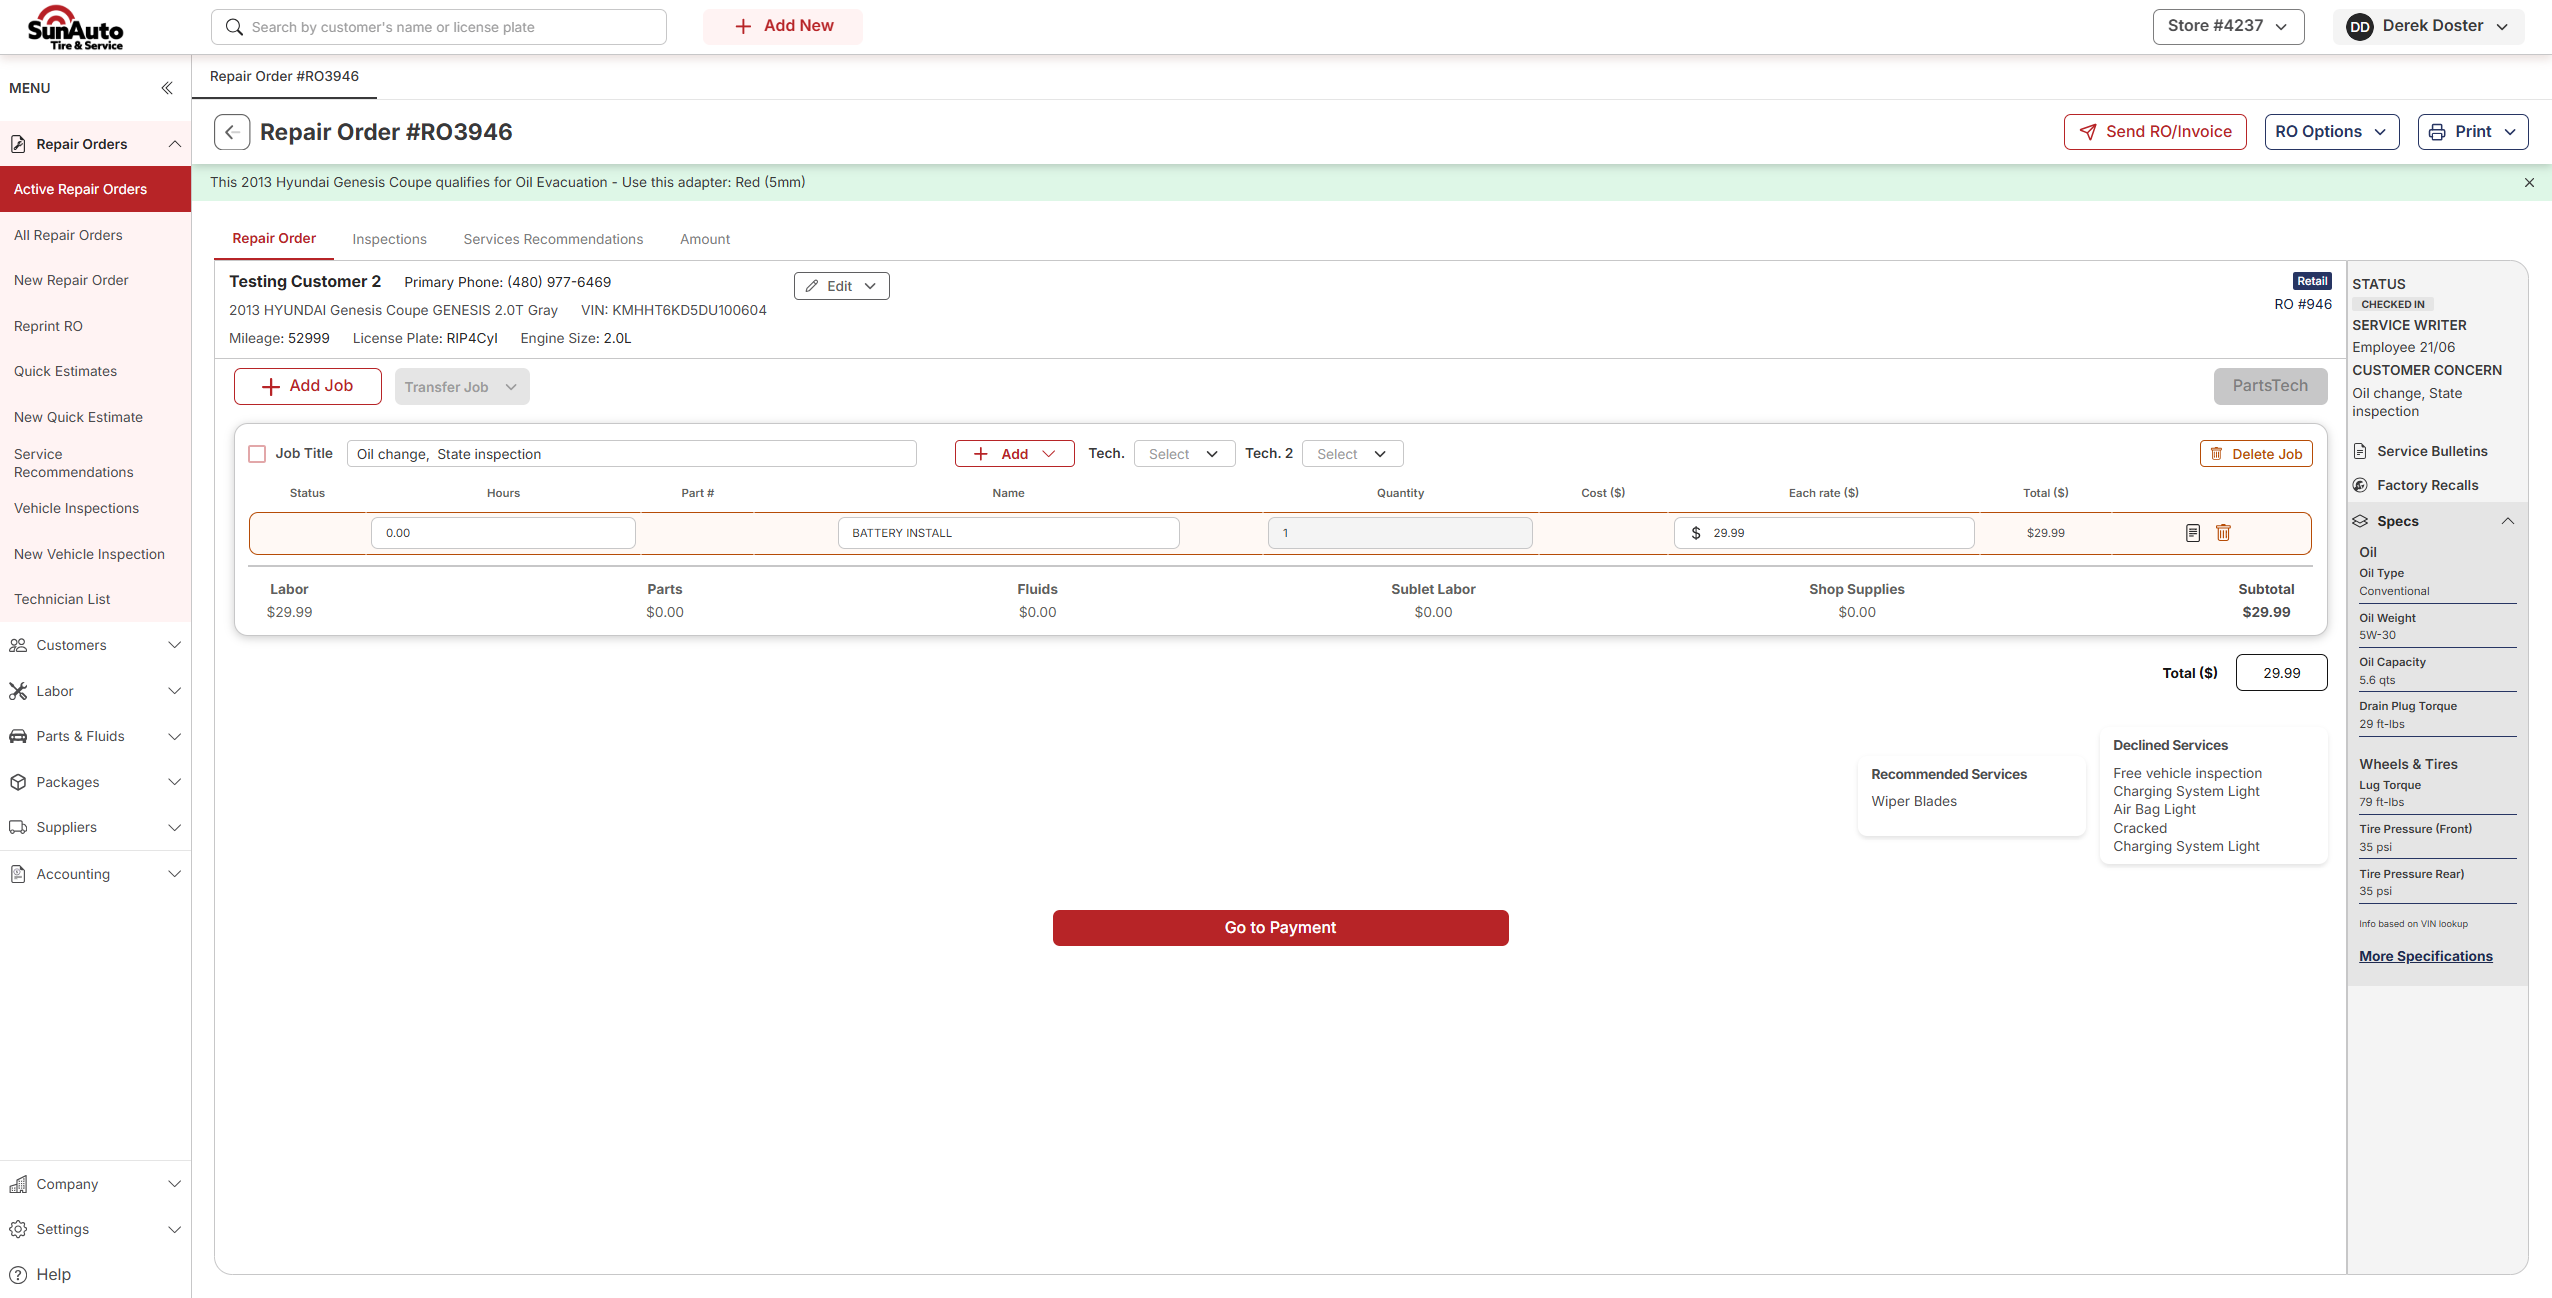Open the Derek Doster user menu
Viewport: 2552px width, 1298px height.
[x=2428, y=27]
